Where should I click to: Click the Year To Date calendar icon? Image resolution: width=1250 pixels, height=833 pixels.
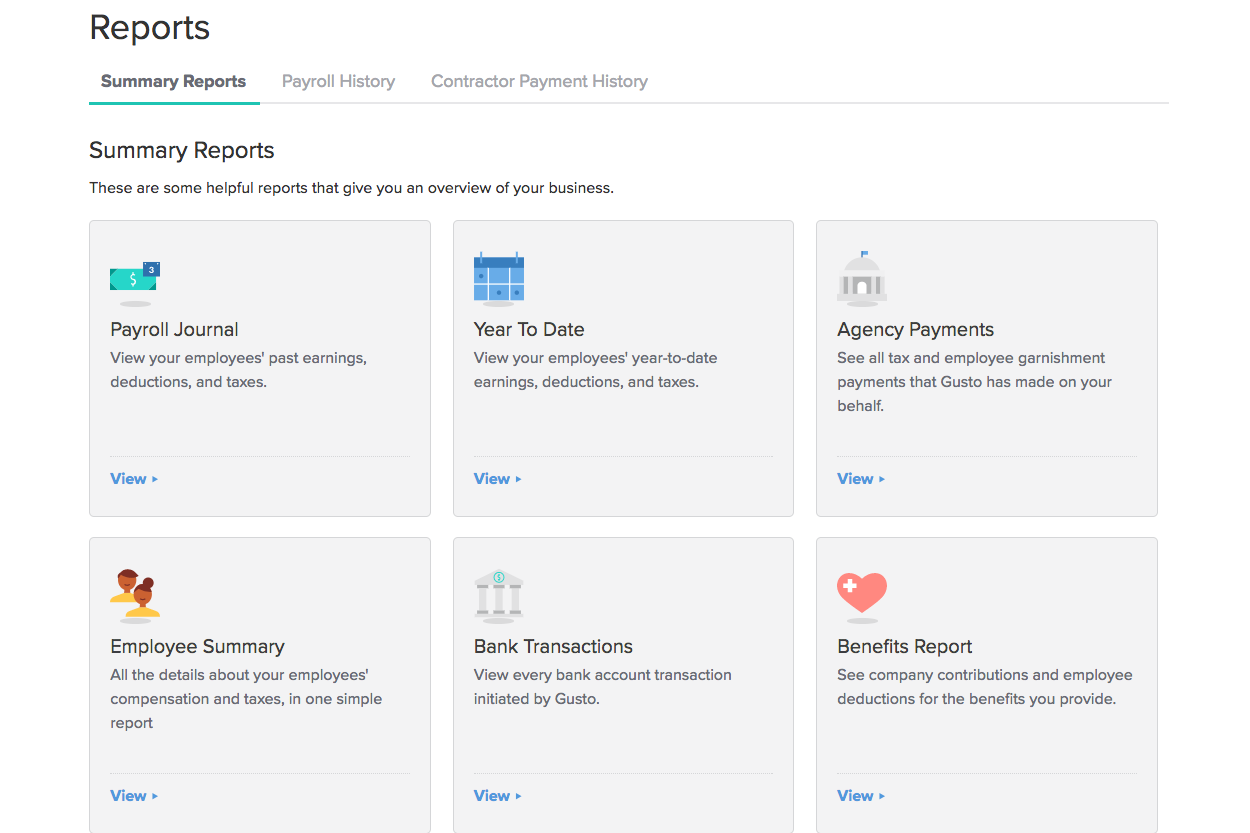click(x=498, y=278)
